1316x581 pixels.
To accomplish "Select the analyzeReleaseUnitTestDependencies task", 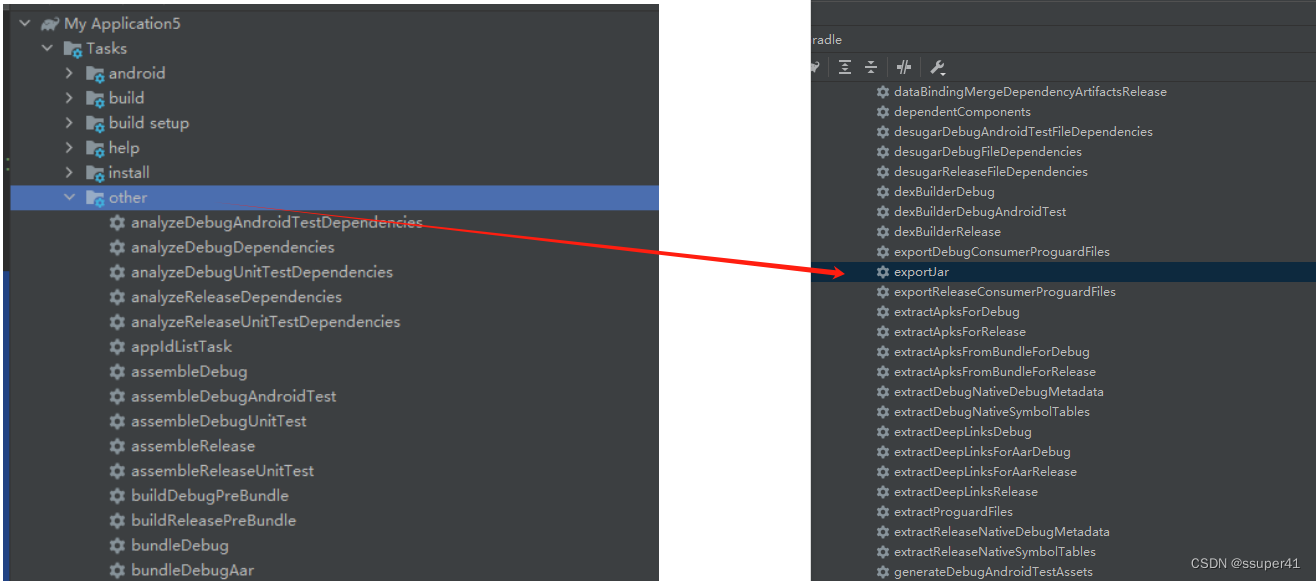I will click(x=265, y=322).
